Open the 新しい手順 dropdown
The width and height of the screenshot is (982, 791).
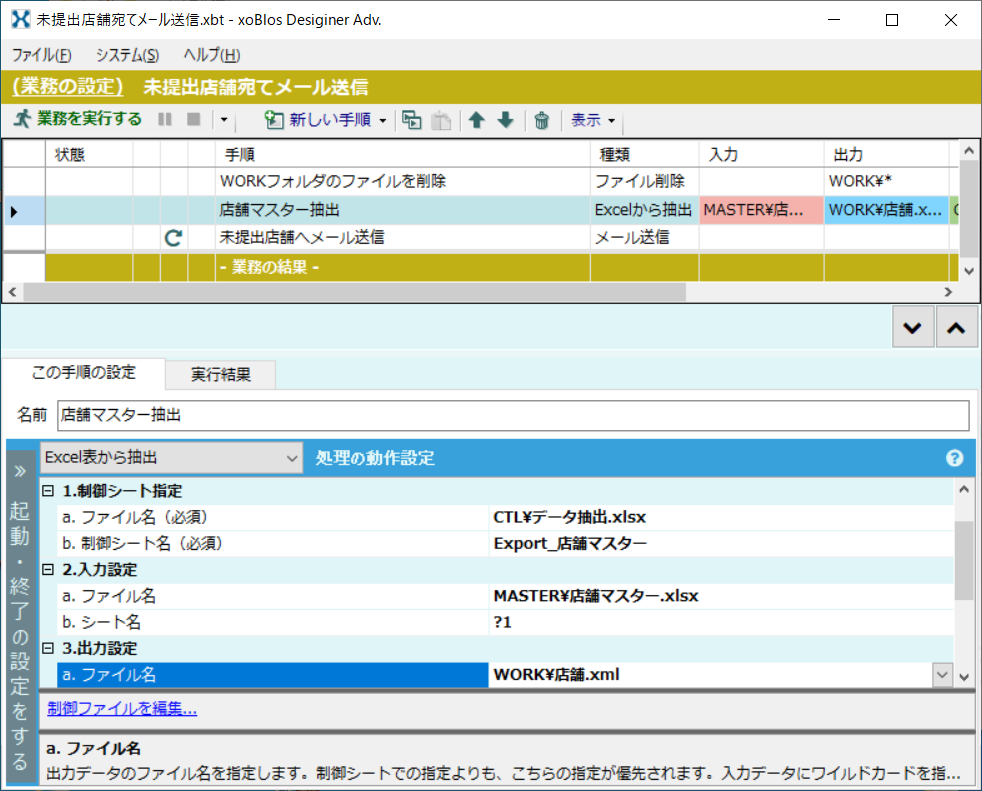pyautogui.click(x=383, y=120)
